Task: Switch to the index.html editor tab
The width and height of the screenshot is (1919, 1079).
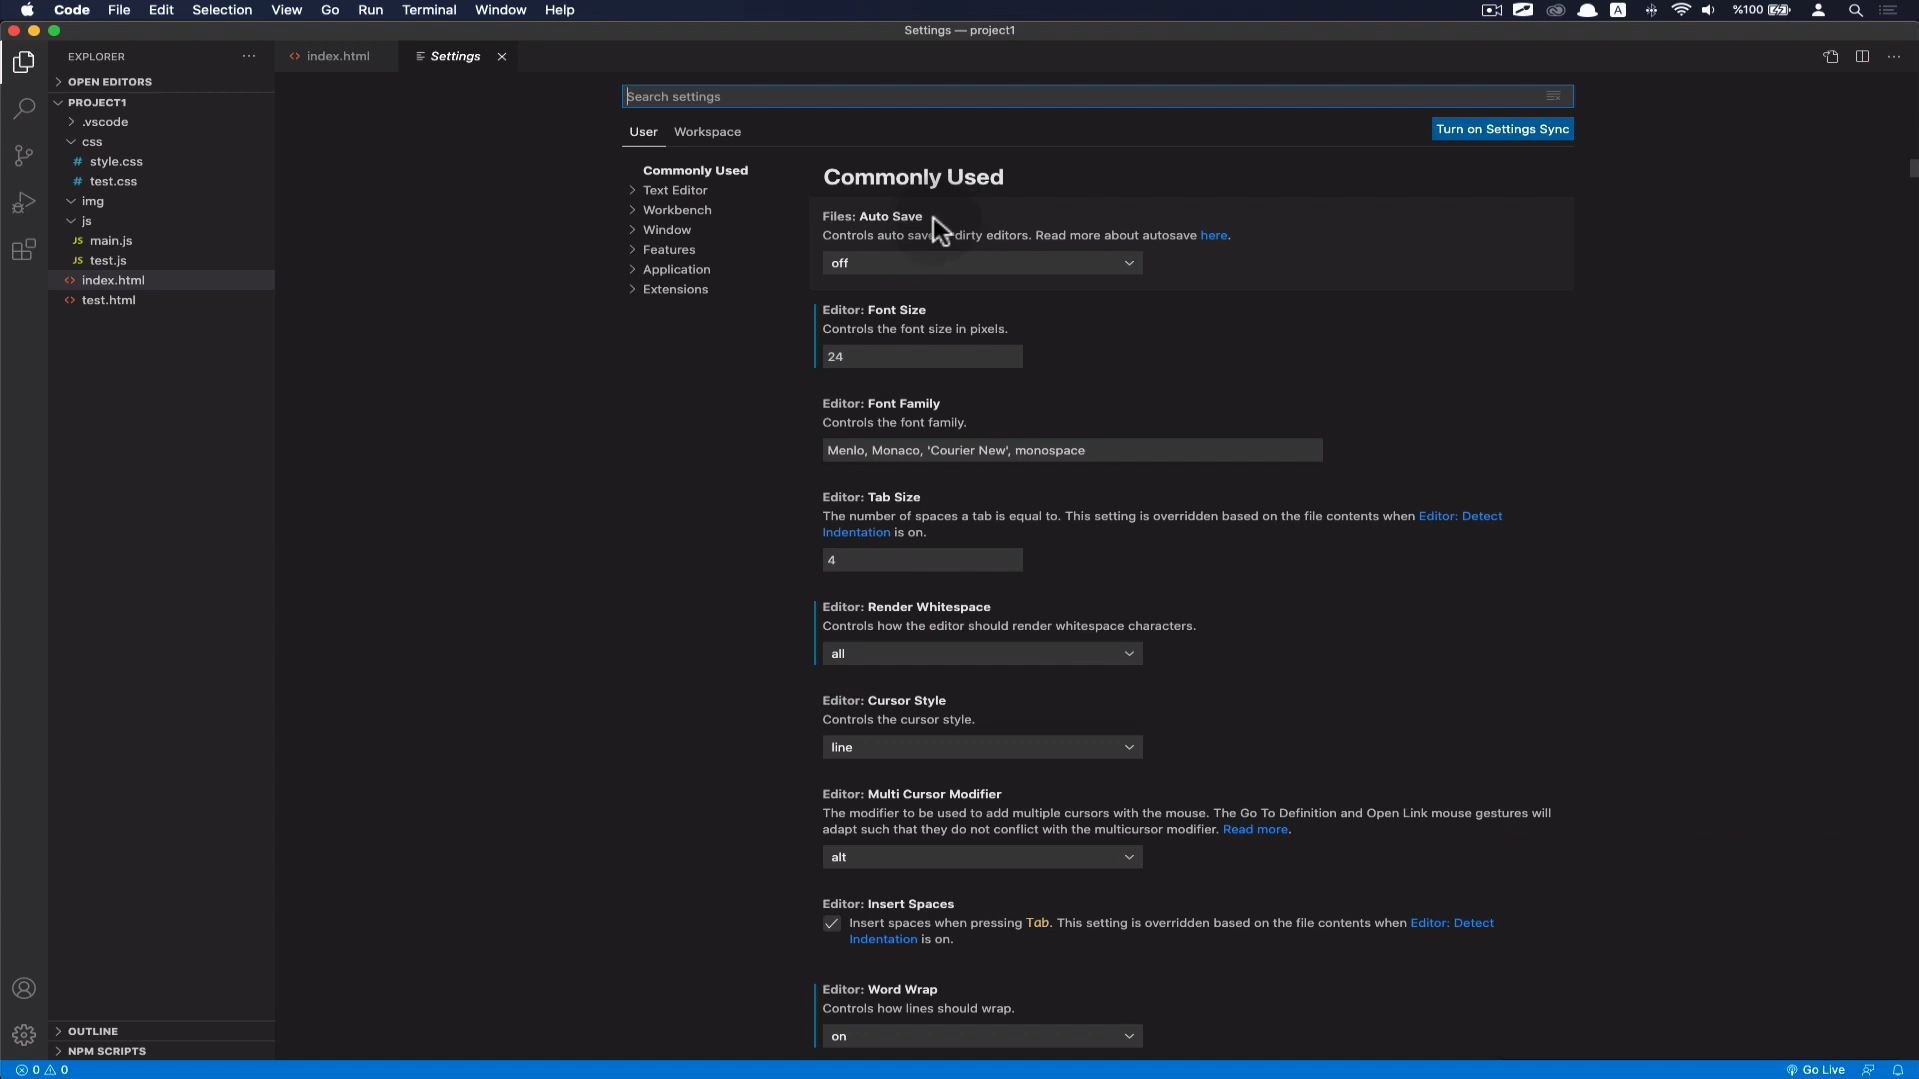Action: 337,57
